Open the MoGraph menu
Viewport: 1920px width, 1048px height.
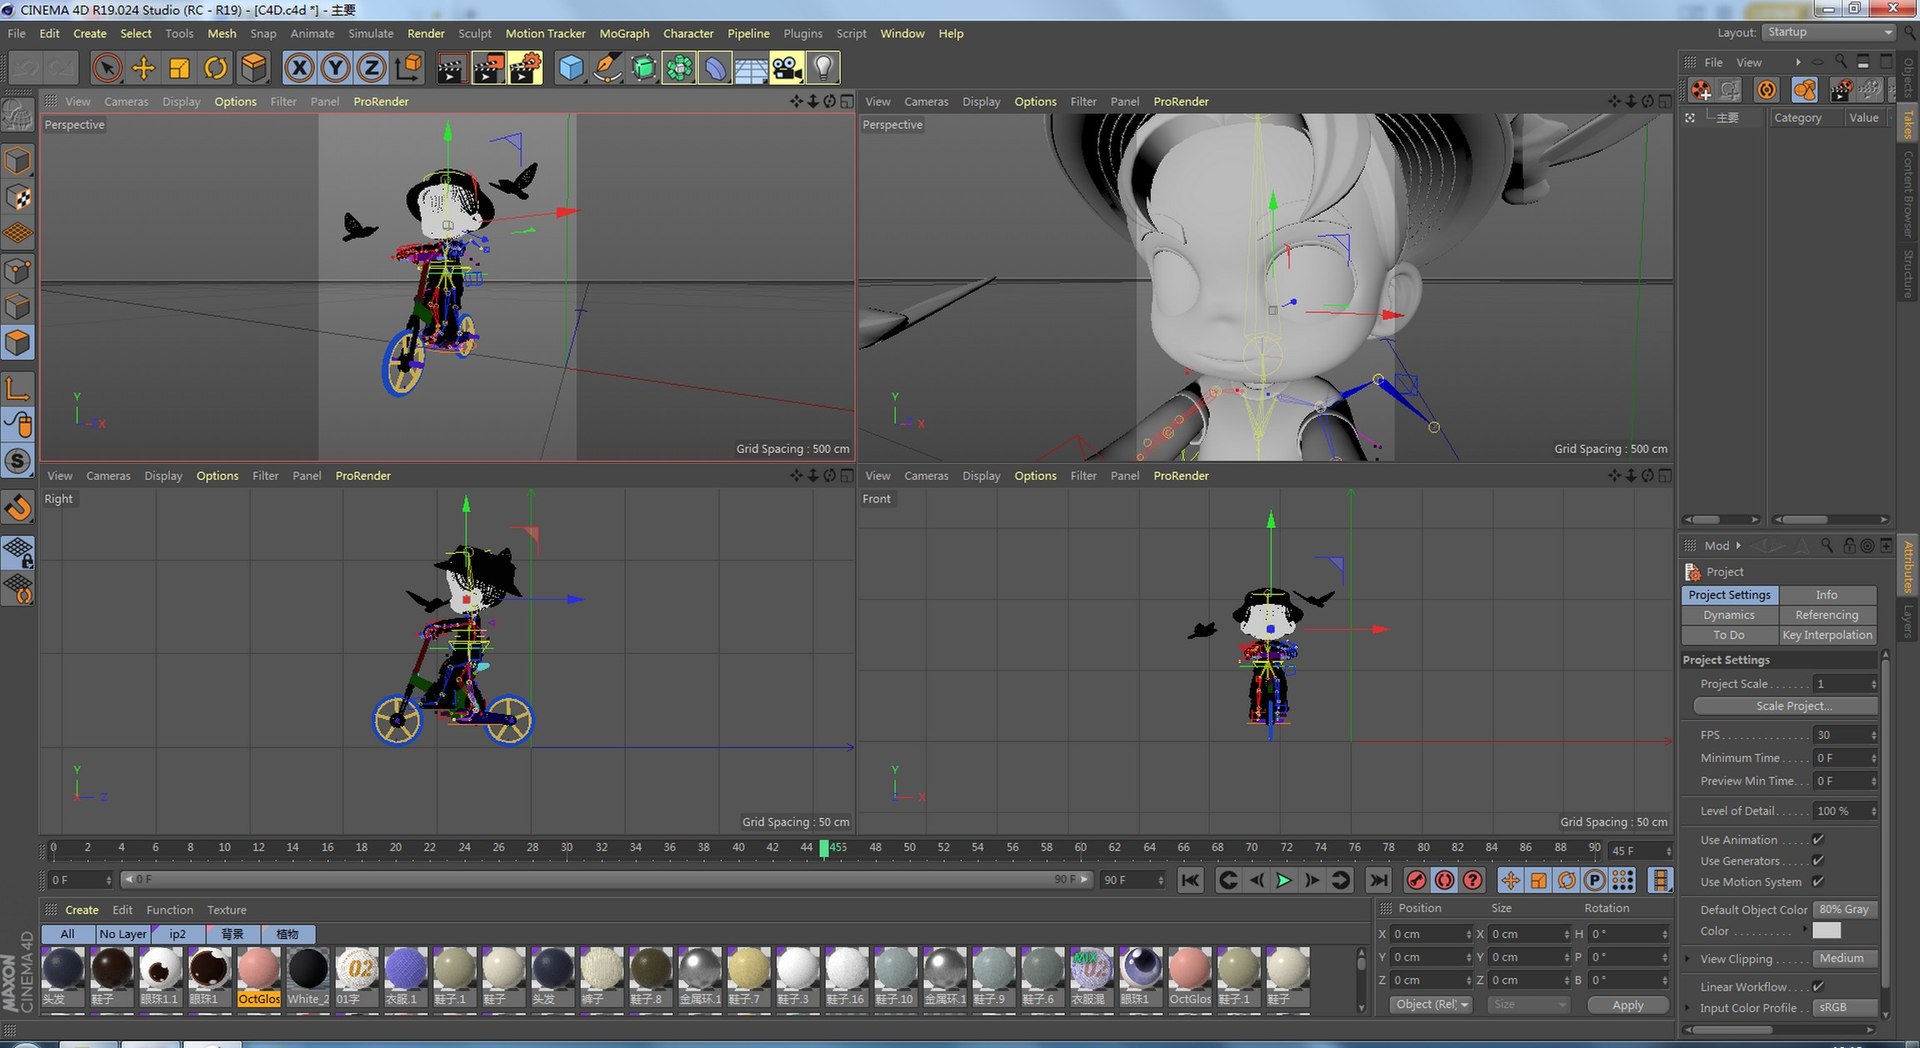pos(624,34)
